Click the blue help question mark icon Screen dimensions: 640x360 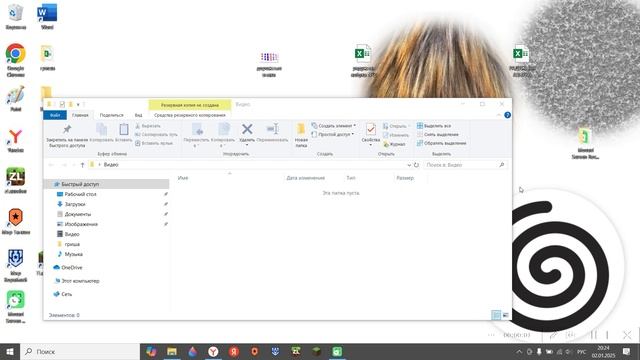point(507,115)
